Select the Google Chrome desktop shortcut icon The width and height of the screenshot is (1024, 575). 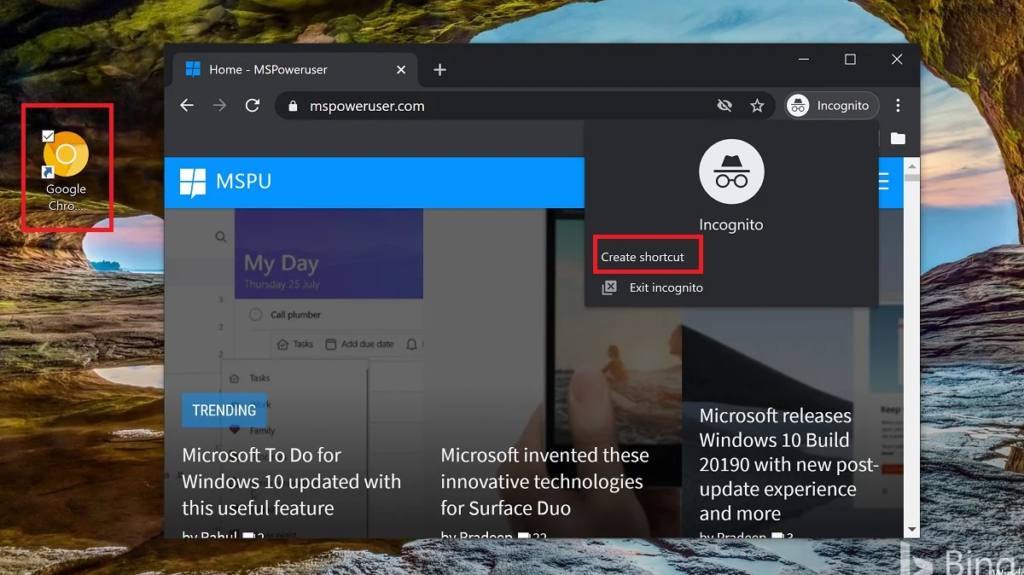point(66,154)
